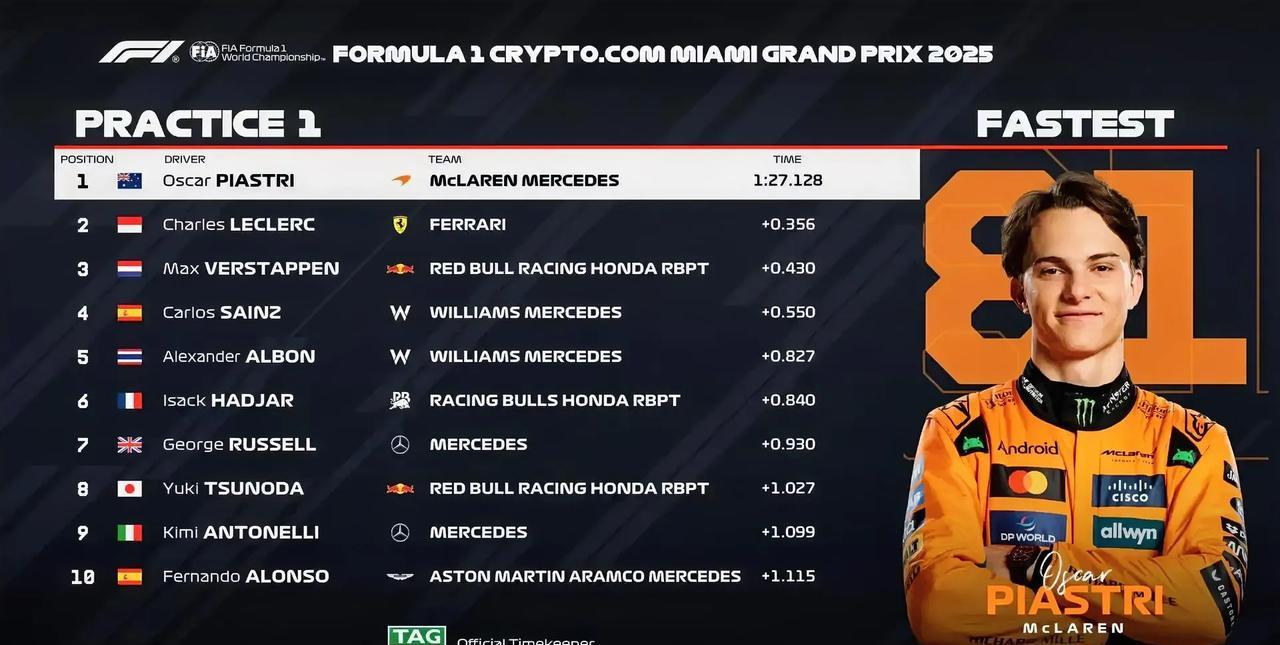Click the Williams logo in Sainz's row
This screenshot has width=1280, height=645.
[400, 312]
